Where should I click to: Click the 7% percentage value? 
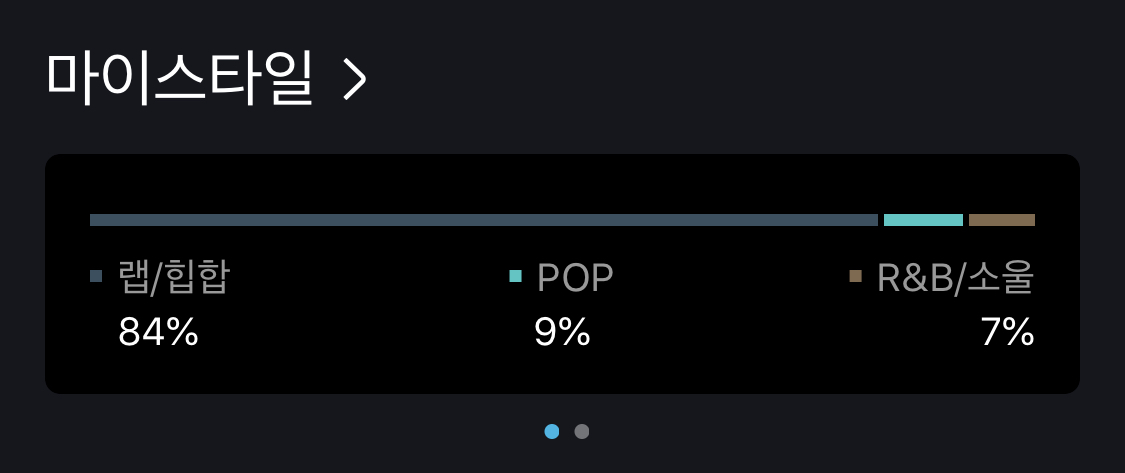point(1007,332)
